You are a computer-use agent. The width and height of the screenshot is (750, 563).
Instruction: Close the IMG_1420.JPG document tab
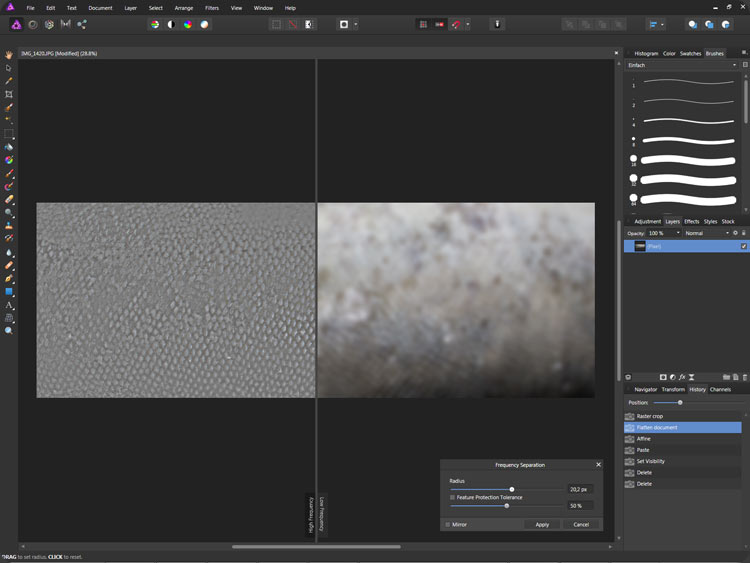[616, 53]
